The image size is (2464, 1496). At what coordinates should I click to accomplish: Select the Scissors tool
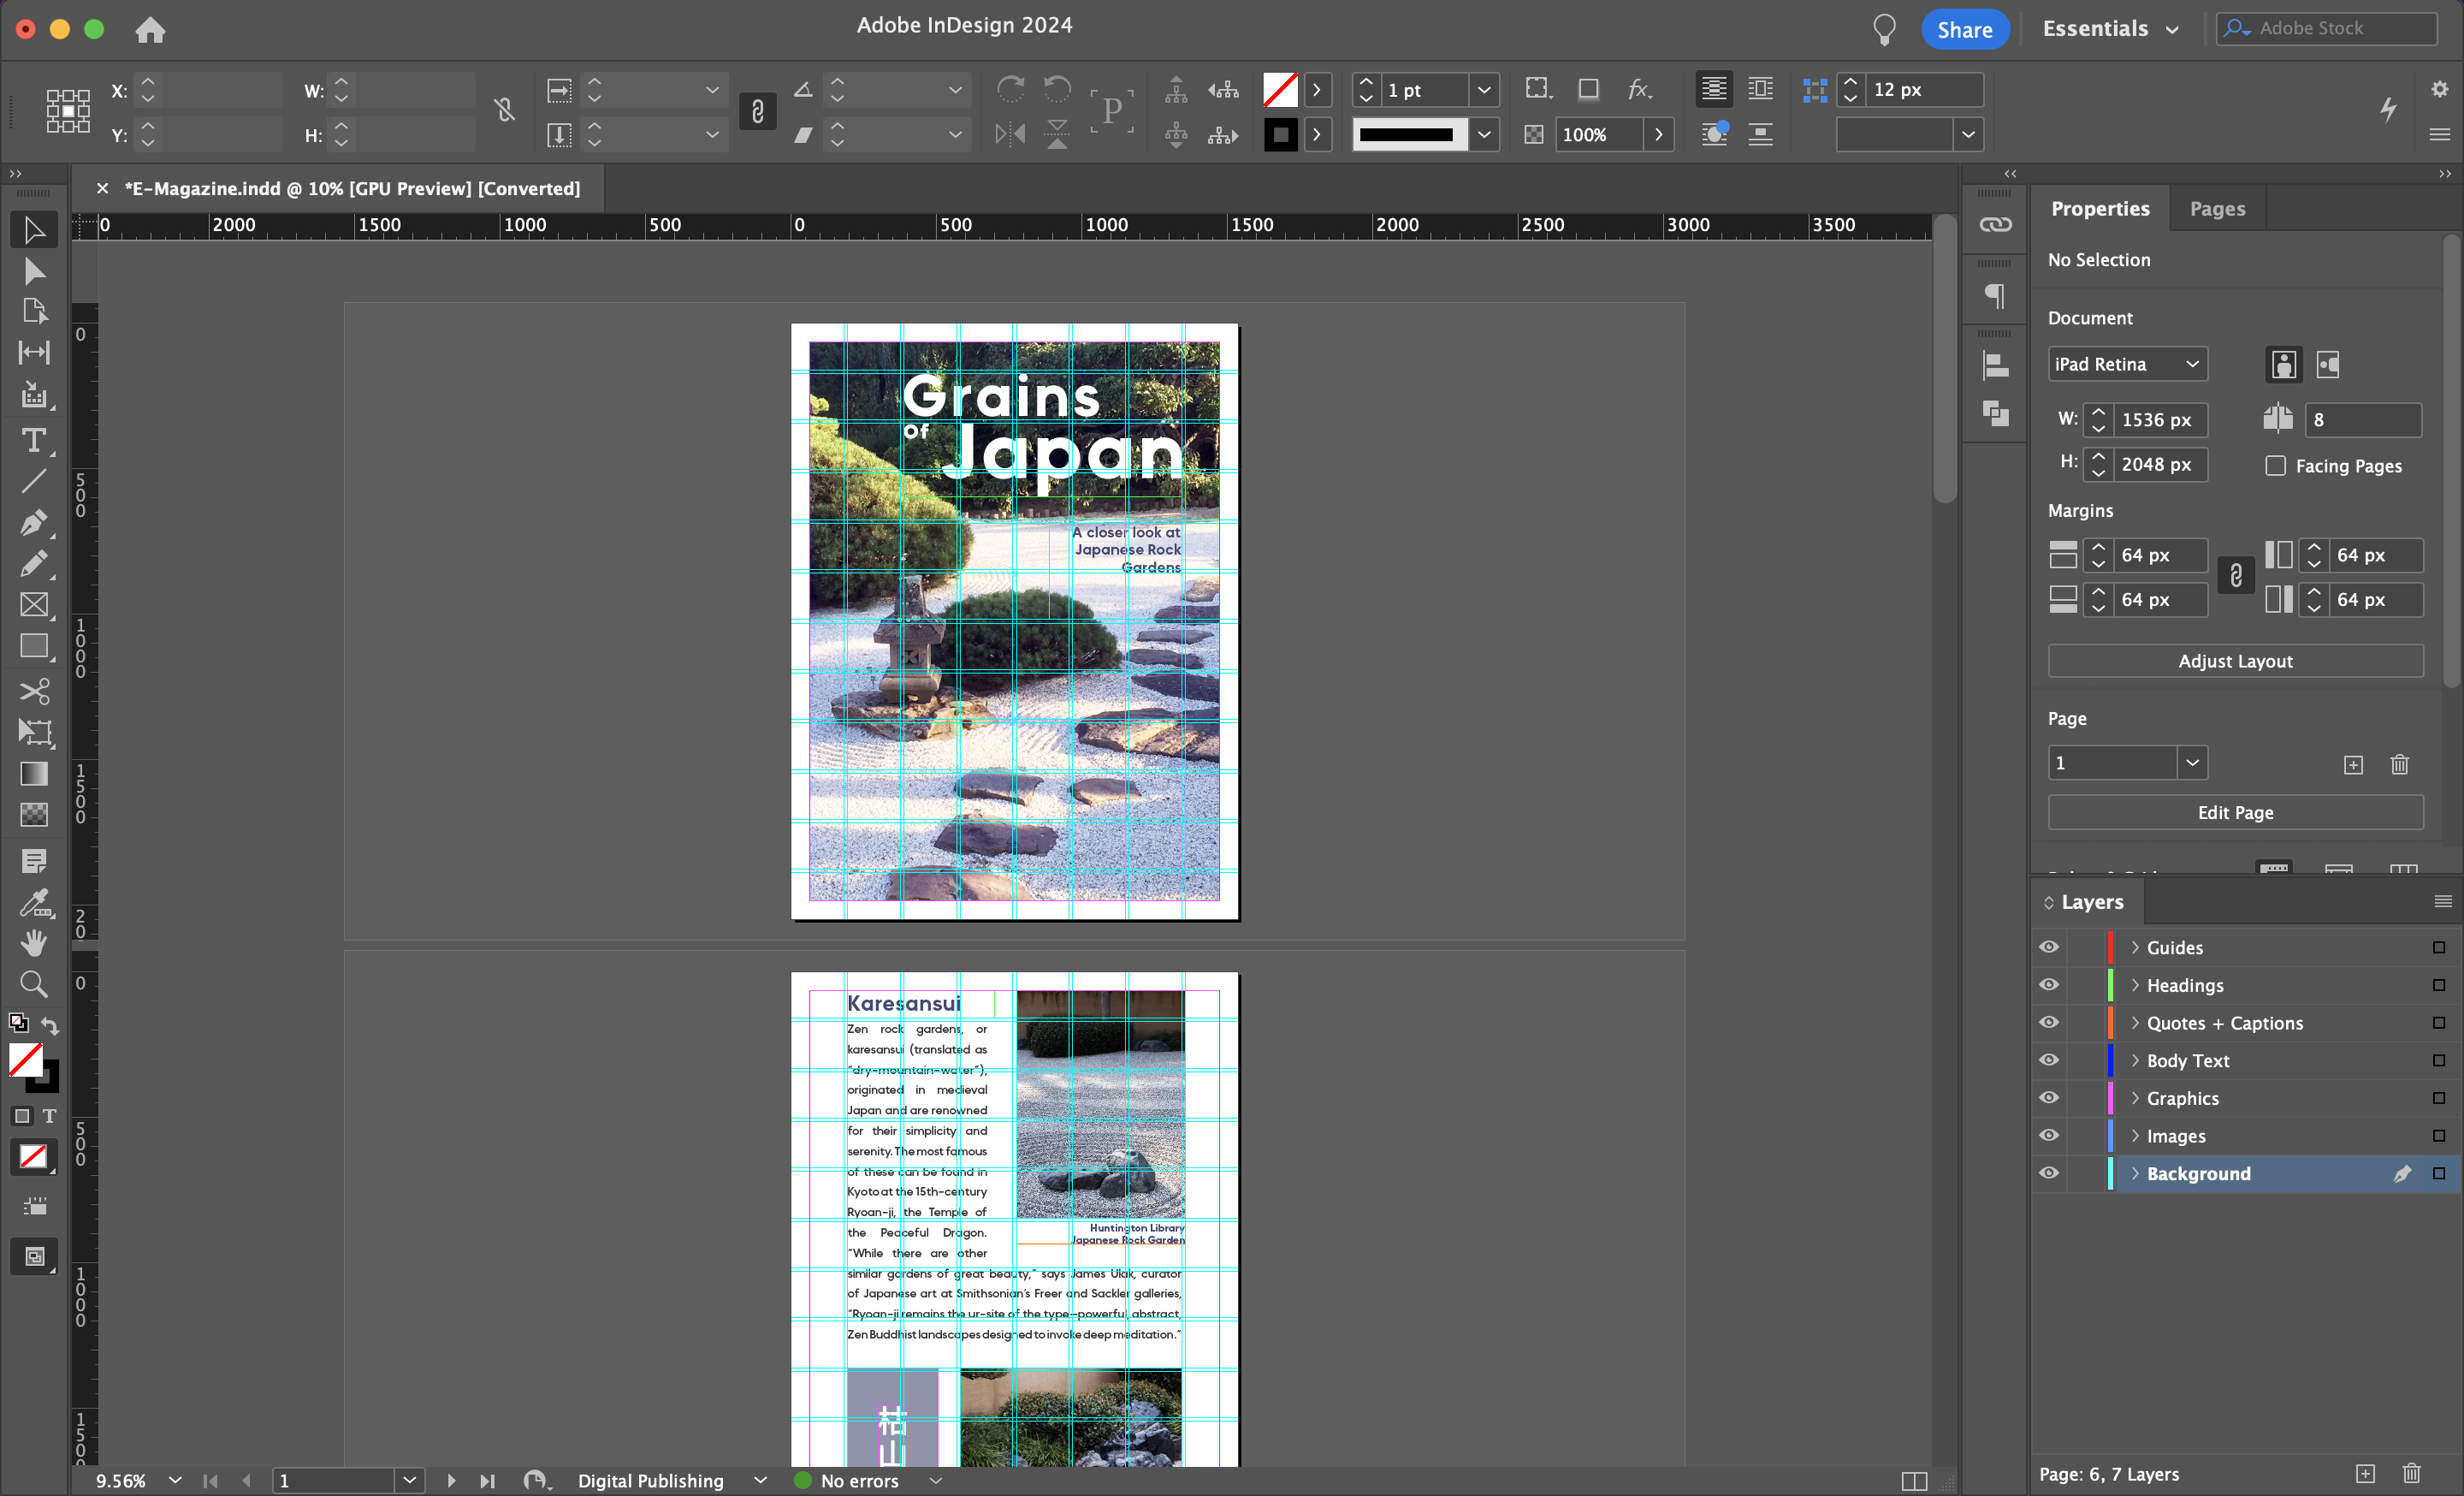[34, 691]
